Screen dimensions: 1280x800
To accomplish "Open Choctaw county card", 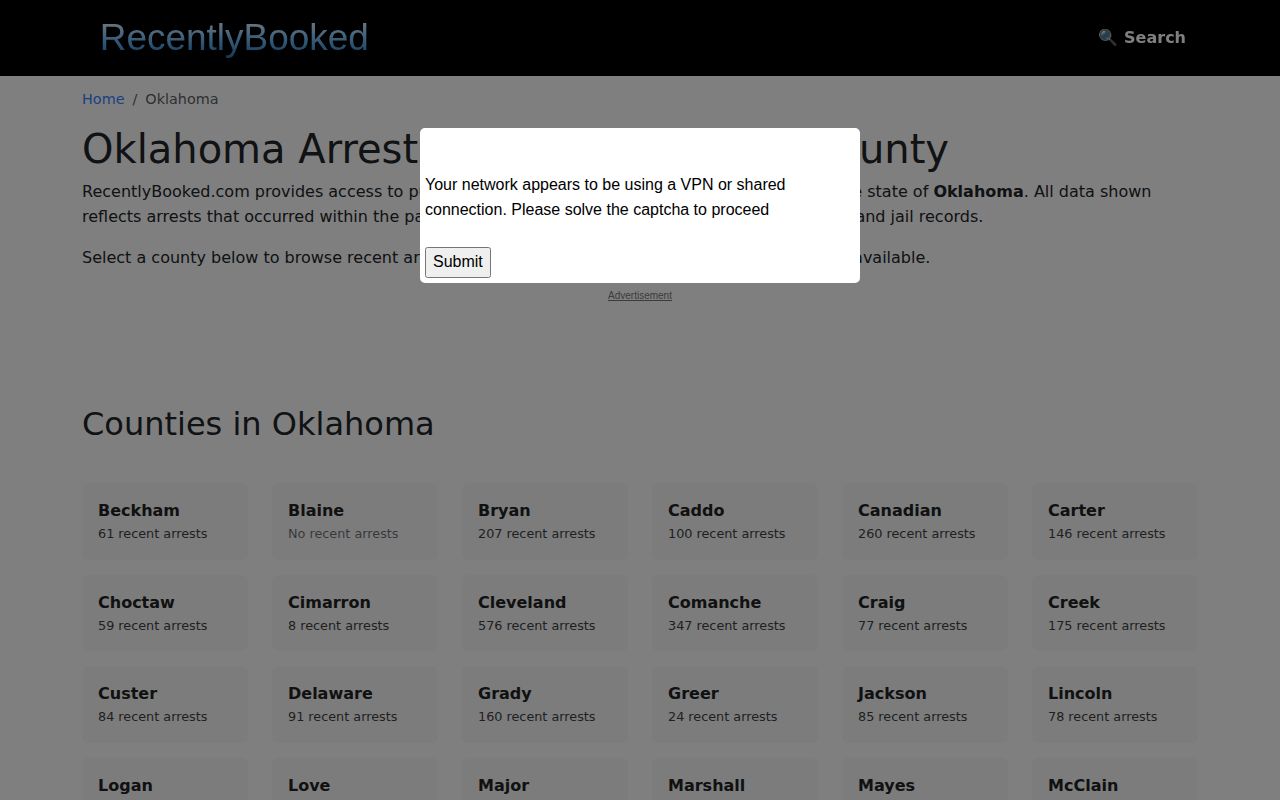I will point(165,613).
